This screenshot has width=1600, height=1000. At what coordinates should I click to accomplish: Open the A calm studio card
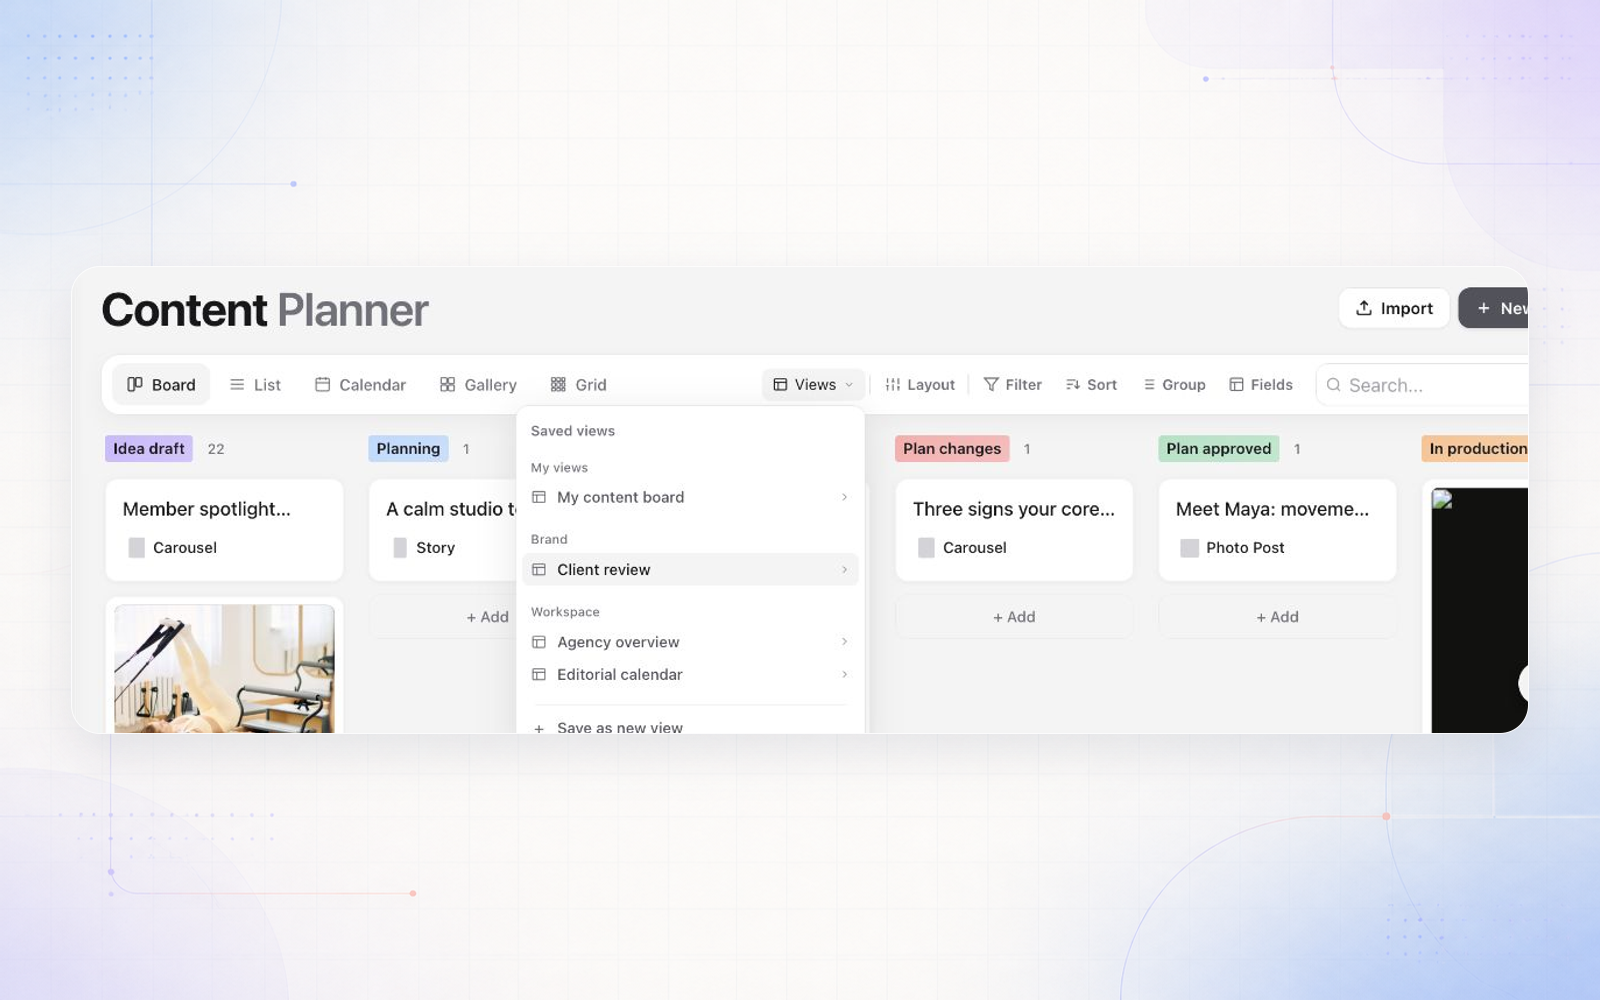click(x=443, y=530)
